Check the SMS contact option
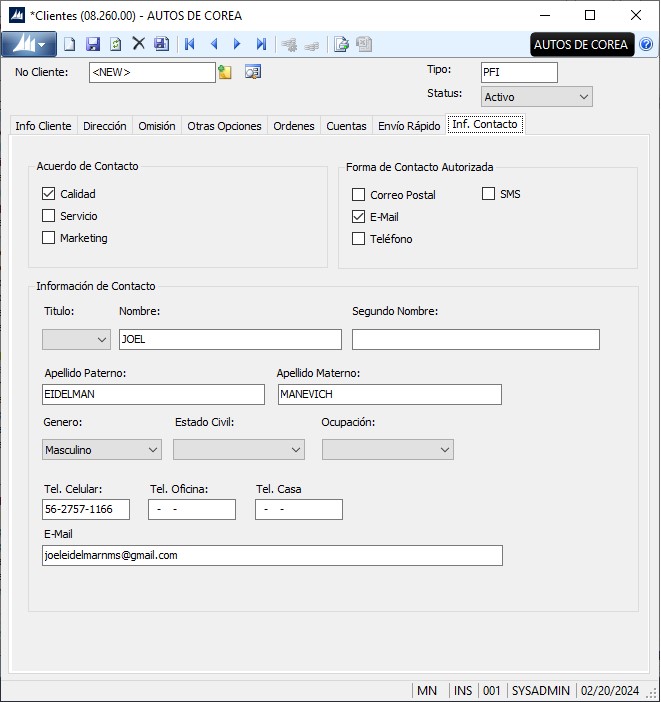This screenshot has height=702, width=661. (489, 194)
